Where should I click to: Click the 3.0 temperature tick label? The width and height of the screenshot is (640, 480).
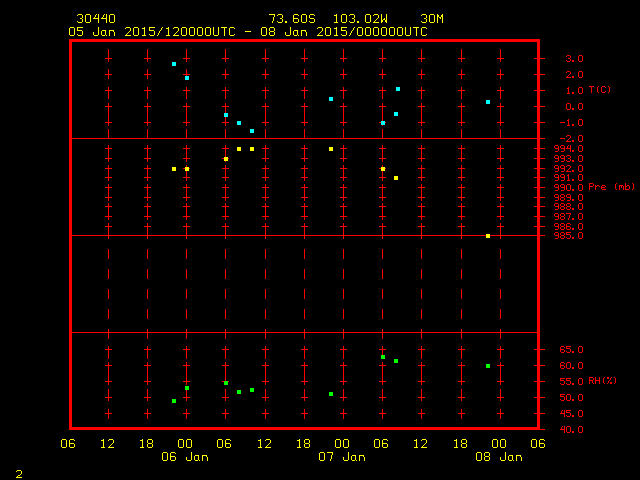(x=574, y=59)
